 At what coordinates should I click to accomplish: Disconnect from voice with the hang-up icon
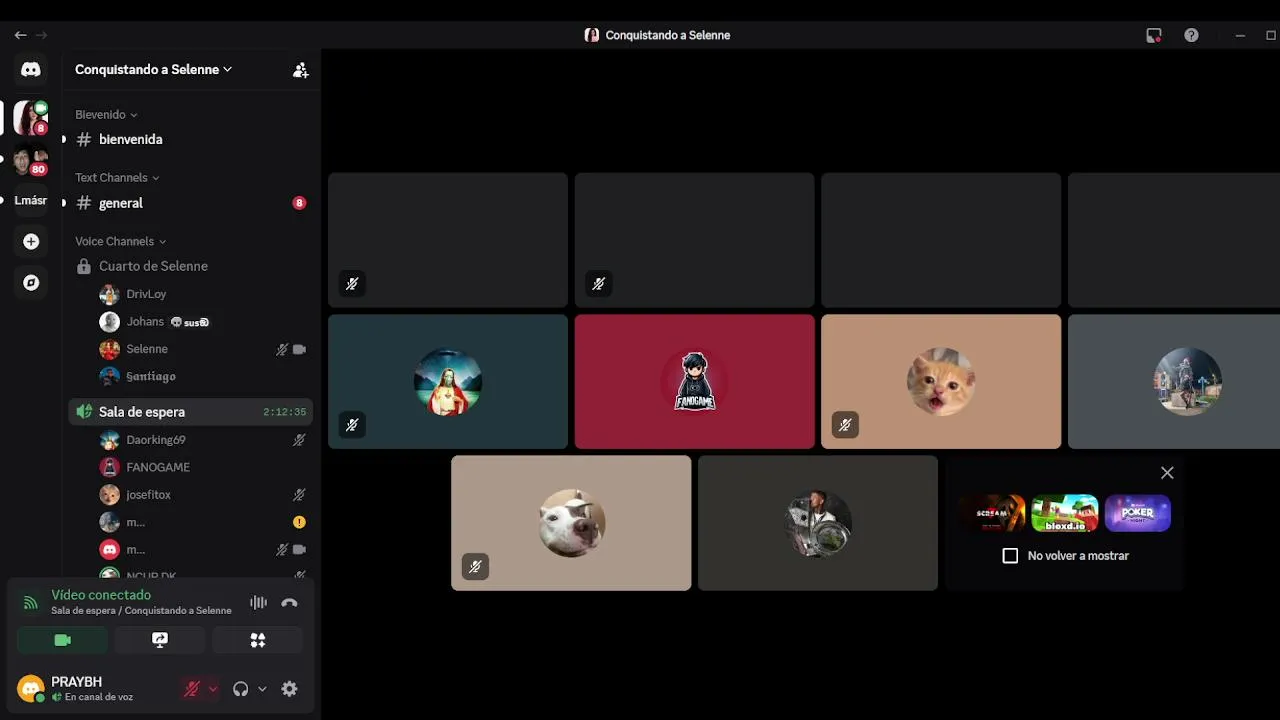click(289, 602)
